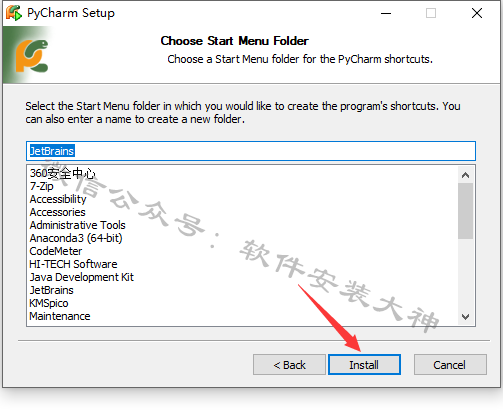Select 7-Zip in the folder list
The image size is (503, 415).
click(x=41, y=186)
